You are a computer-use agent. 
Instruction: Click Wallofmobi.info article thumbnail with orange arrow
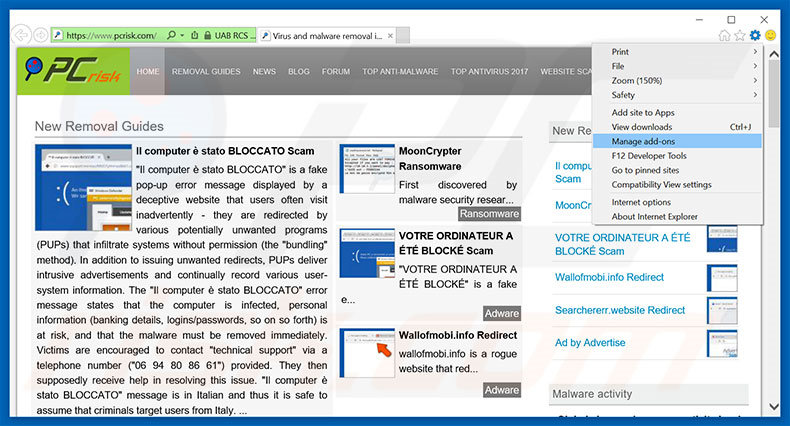(x=367, y=352)
